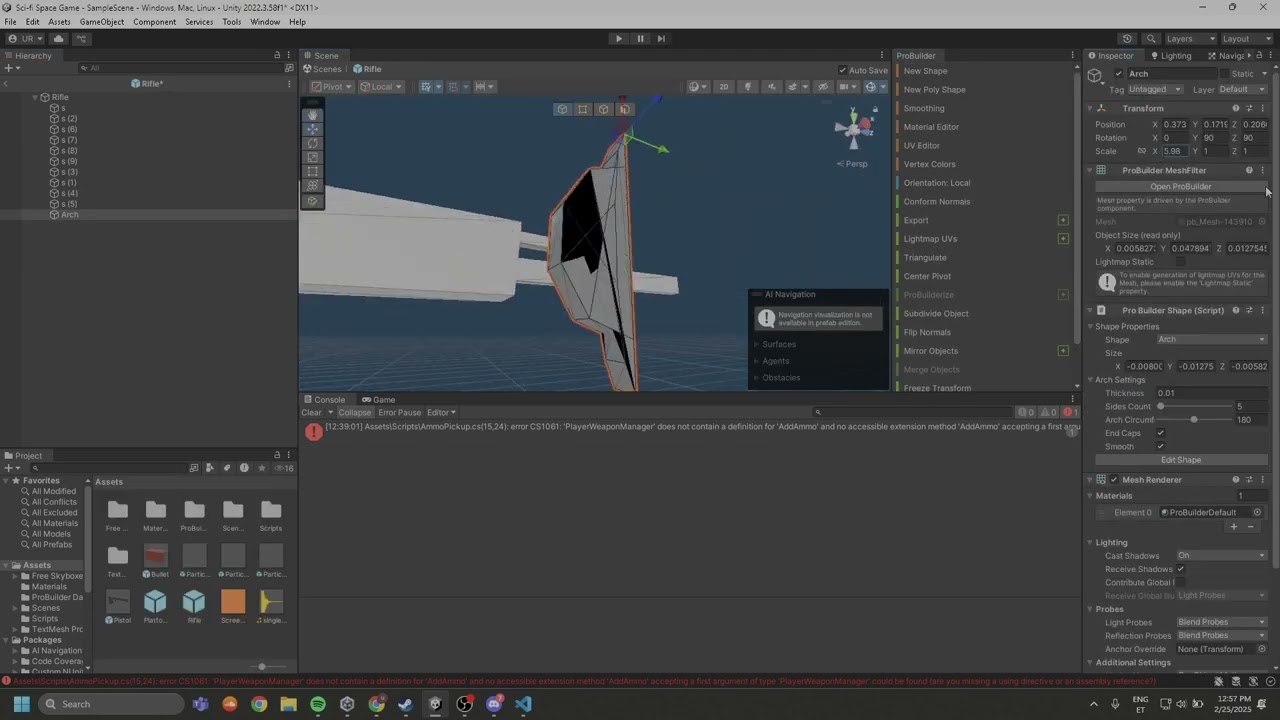Image resolution: width=1280 pixels, height=720 pixels.
Task: Toggle 2D view mode in Scene
Action: [724, 86]
